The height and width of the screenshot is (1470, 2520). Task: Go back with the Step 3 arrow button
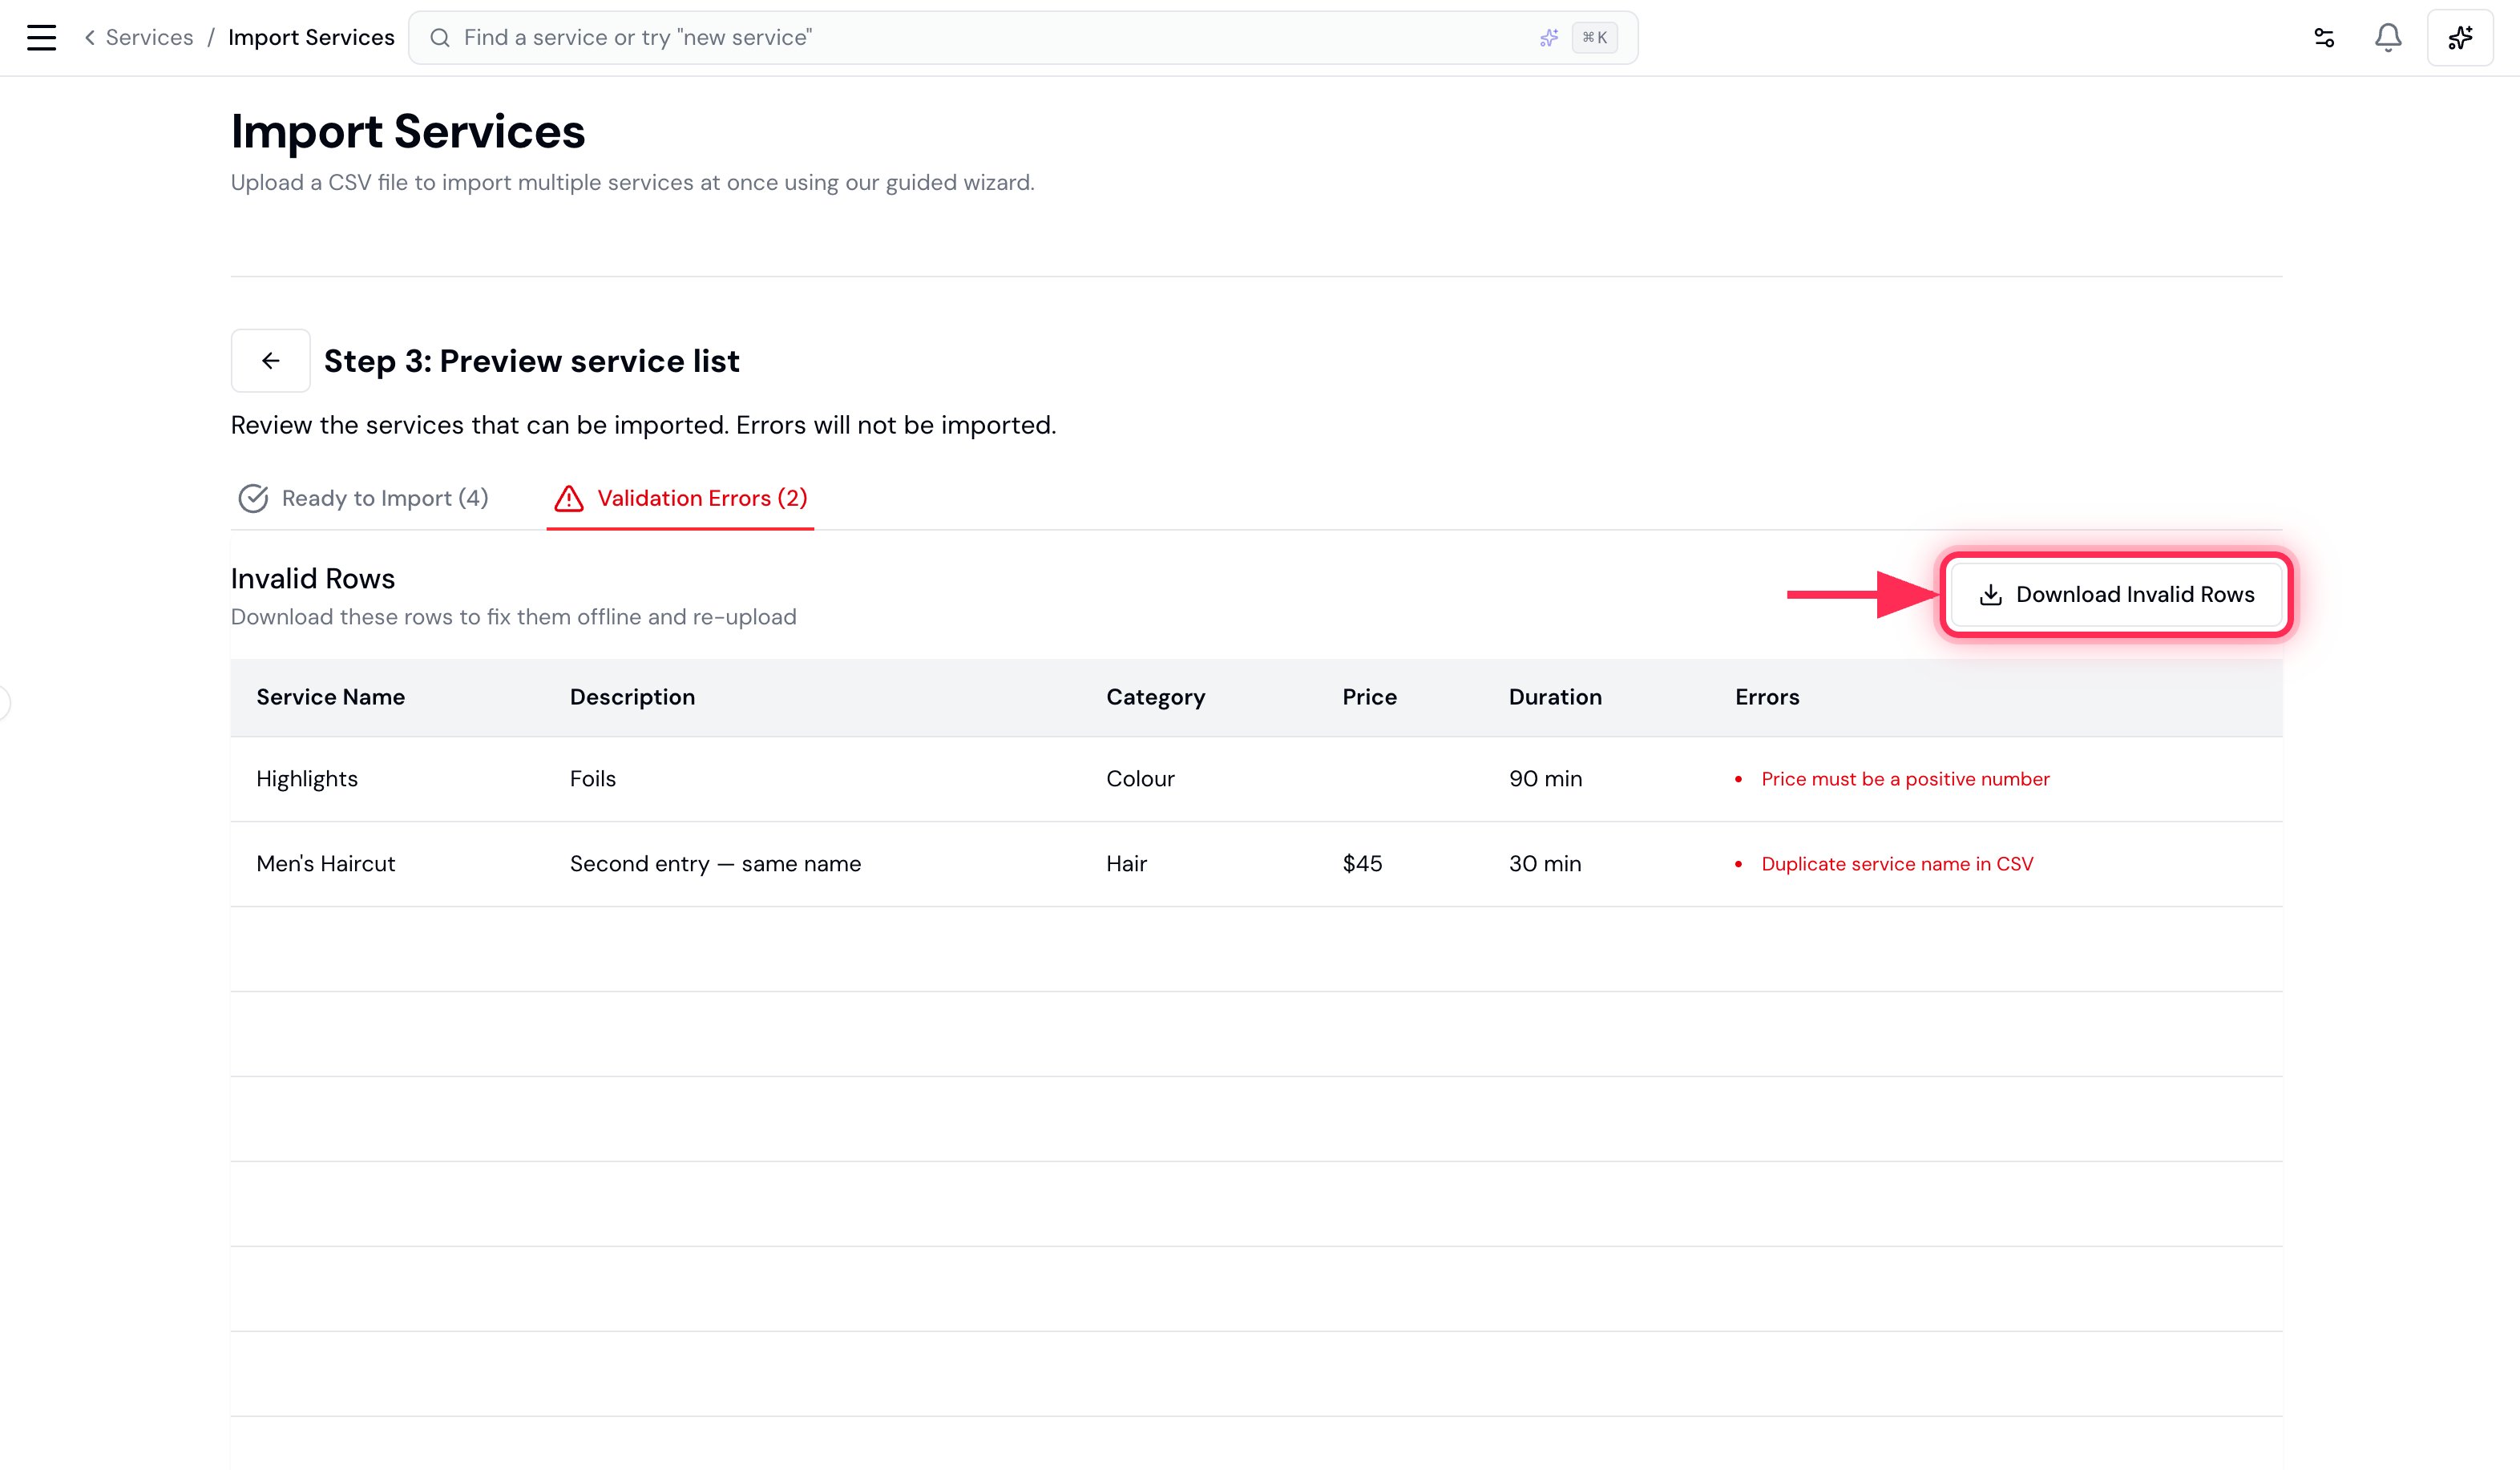pyautogui.click(x=270, y=361)
